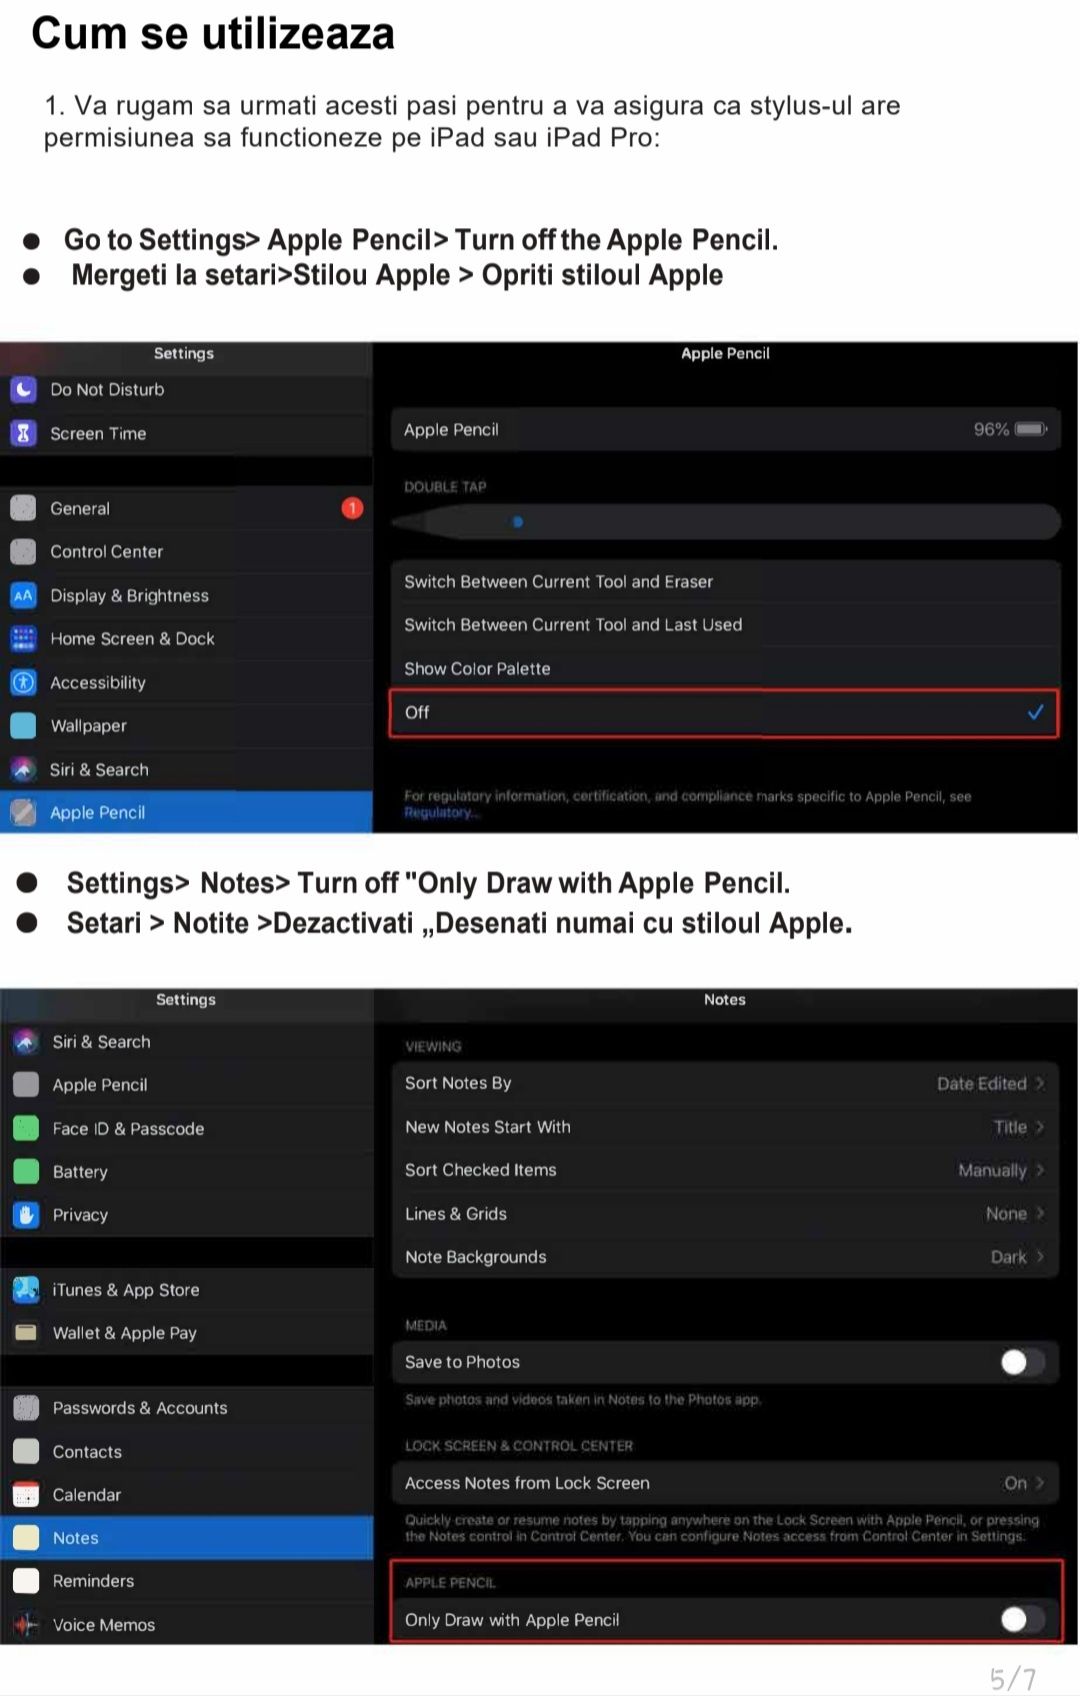Tap the Battery icon in sidebar
Viewport: 1080px width, 1696px height.
[x=26, y=1171]
